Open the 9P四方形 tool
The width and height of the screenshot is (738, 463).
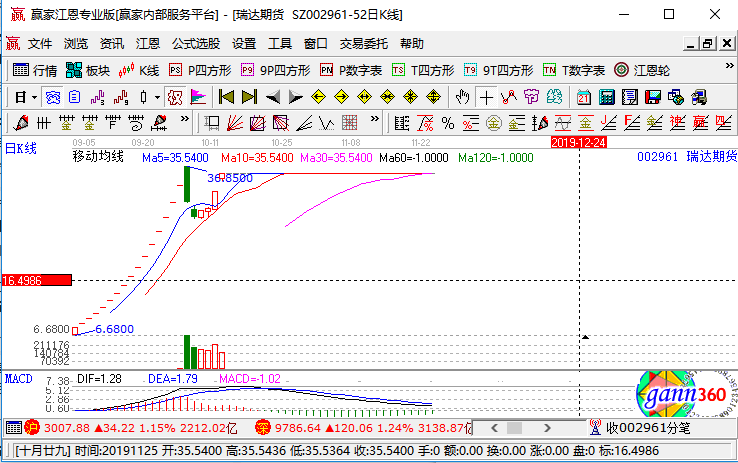pos(276,71)
